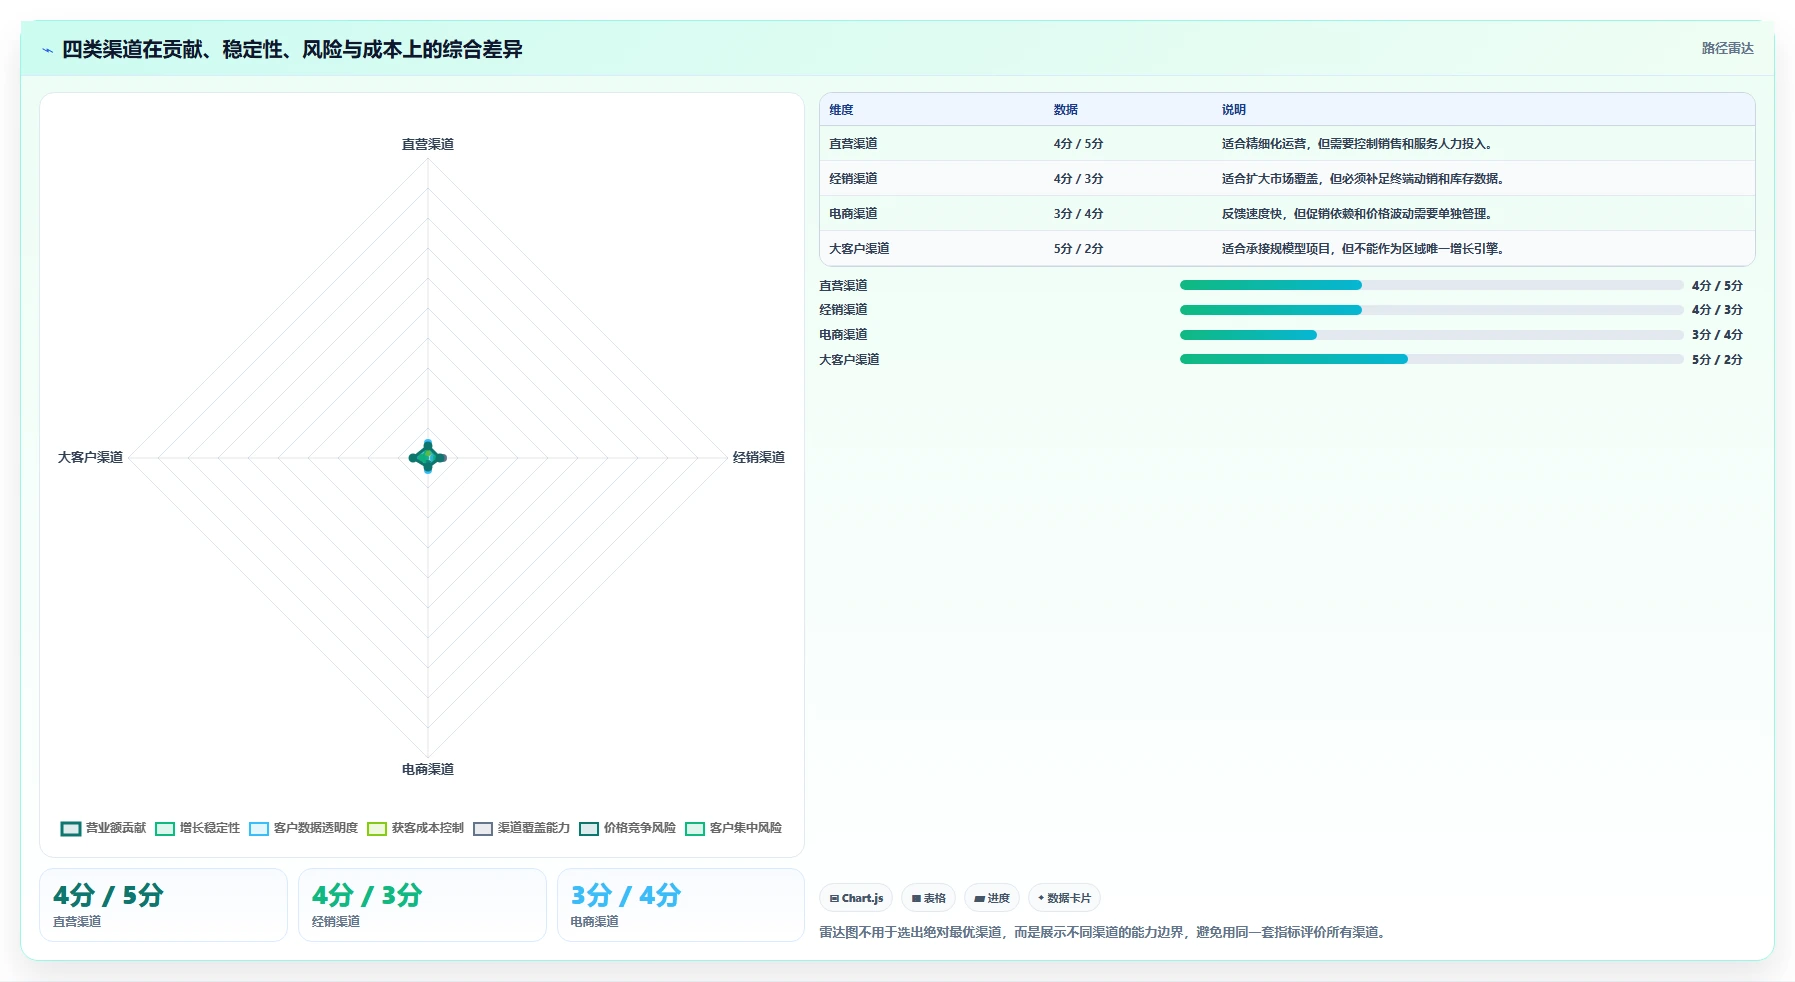Click the 直营渠道 progress bar
The height and width of the screenshot is (982, 1795).
point(1432,285)
